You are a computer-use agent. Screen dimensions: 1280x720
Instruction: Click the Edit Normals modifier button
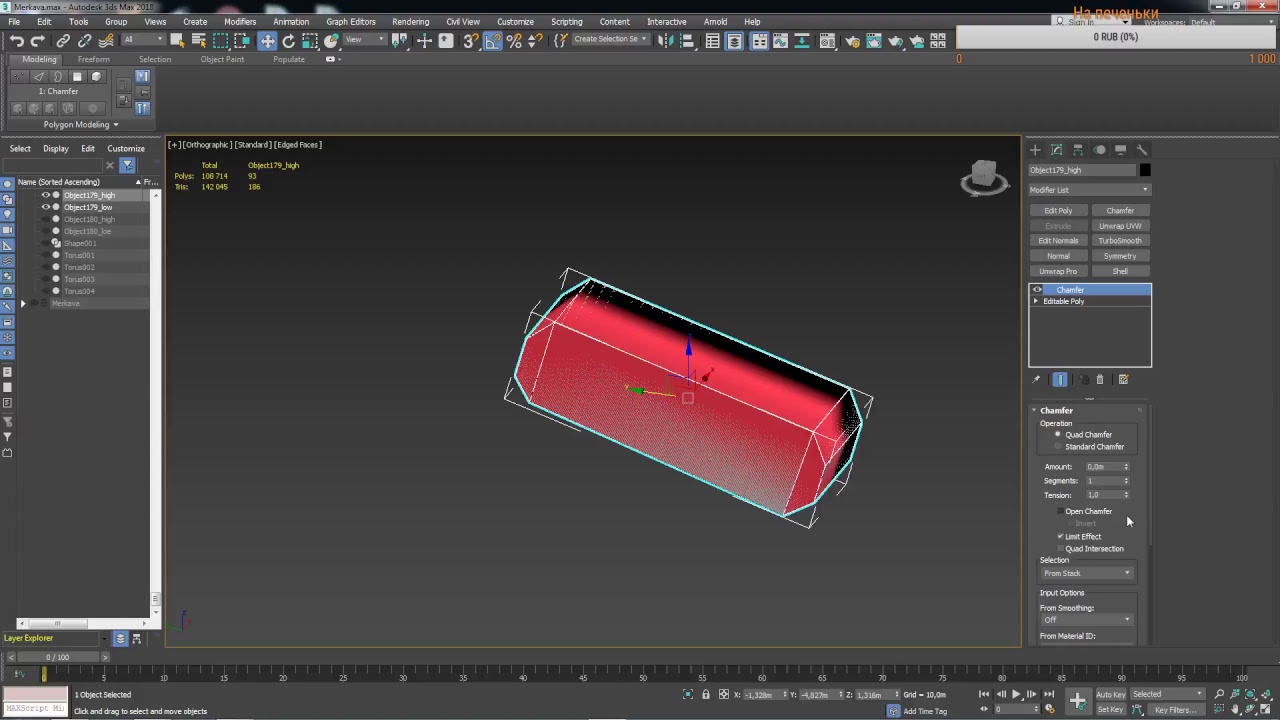[1058, 241]
